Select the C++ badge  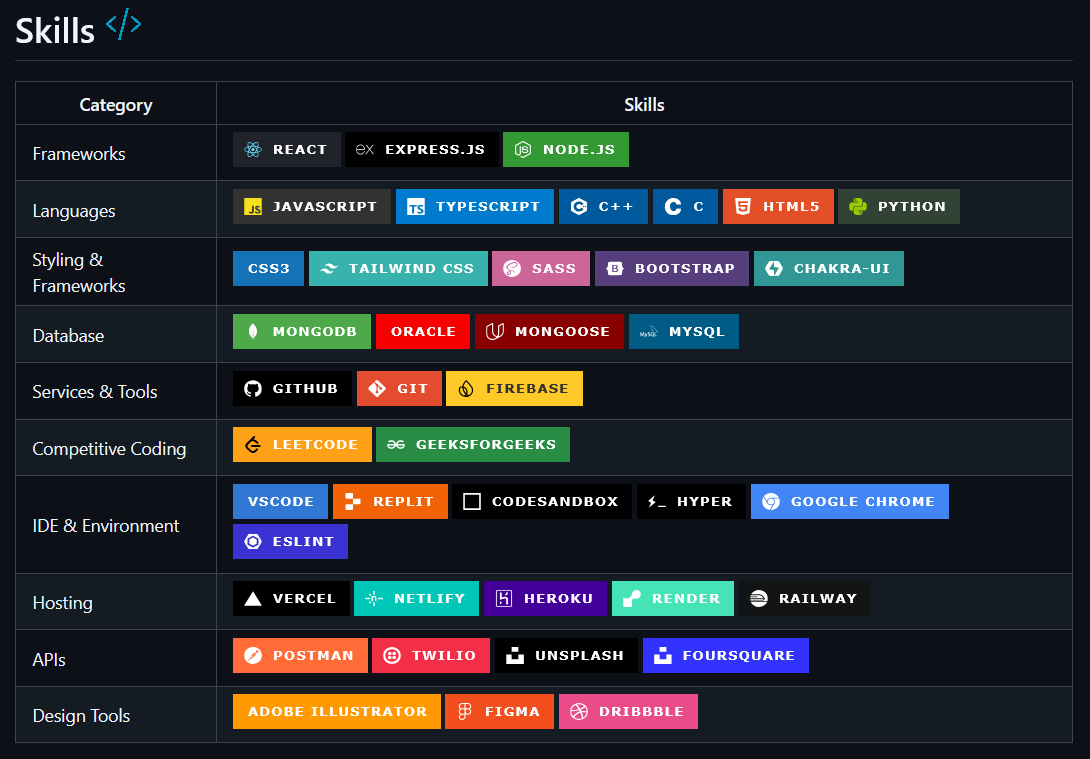pyautogui.click(x=603, y=206)
